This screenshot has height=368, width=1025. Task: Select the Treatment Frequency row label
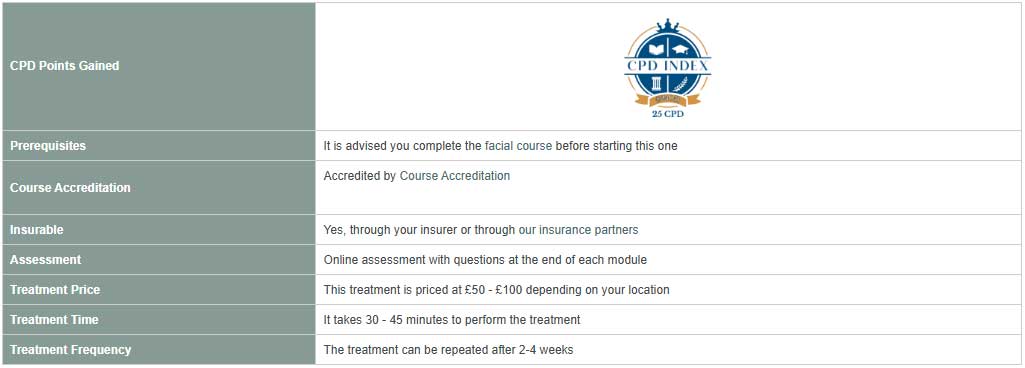point(159,350)
